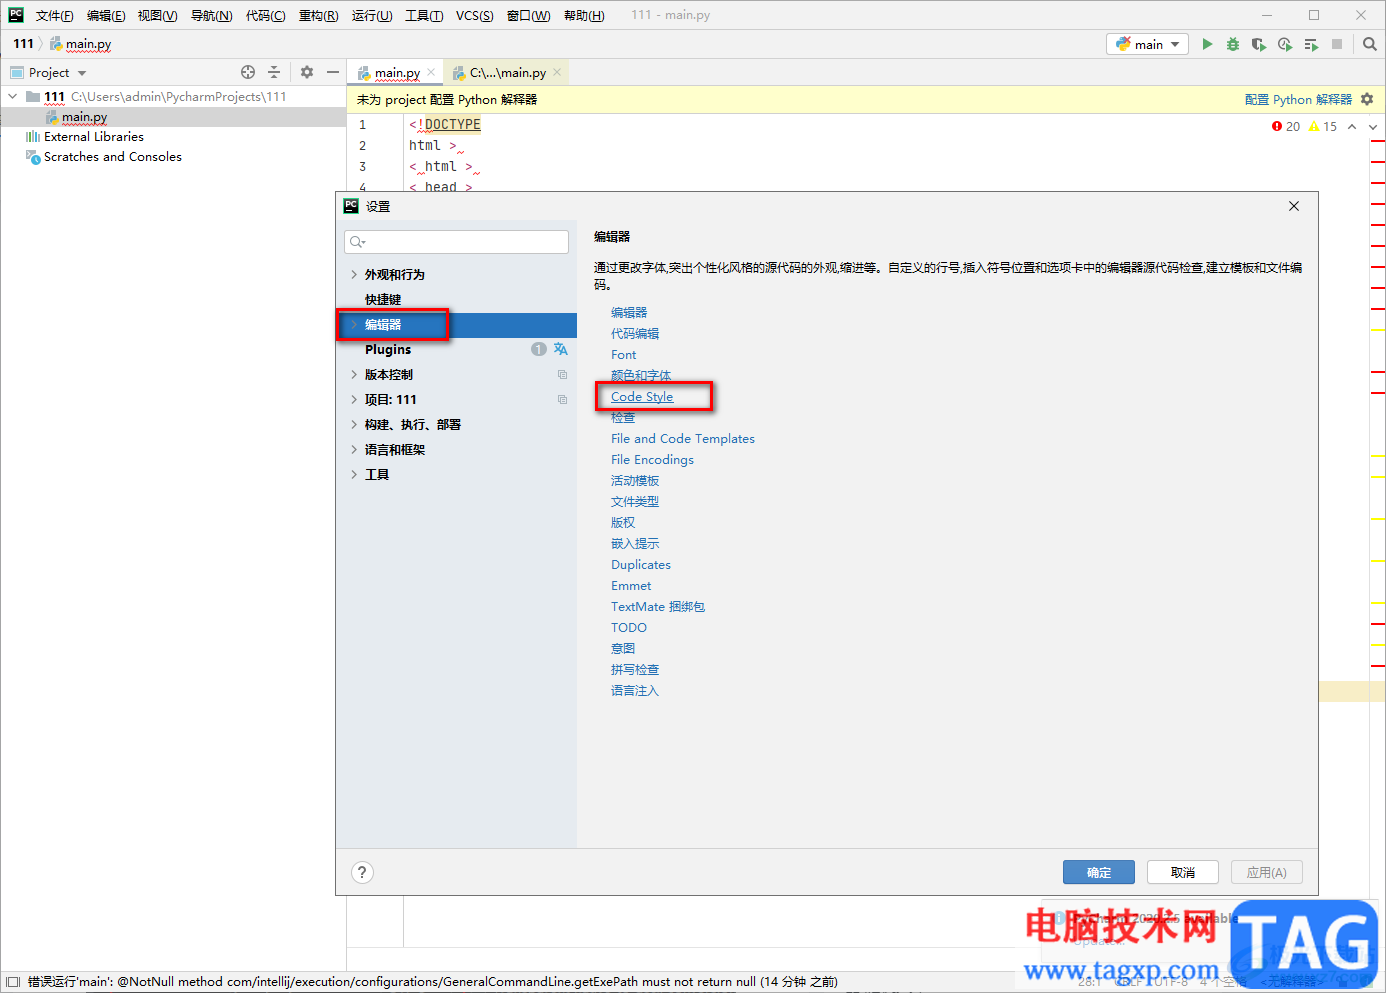The image size is (1386, 993).
Task: Expand the 版本控制 settings node
Action: (354, 374)
